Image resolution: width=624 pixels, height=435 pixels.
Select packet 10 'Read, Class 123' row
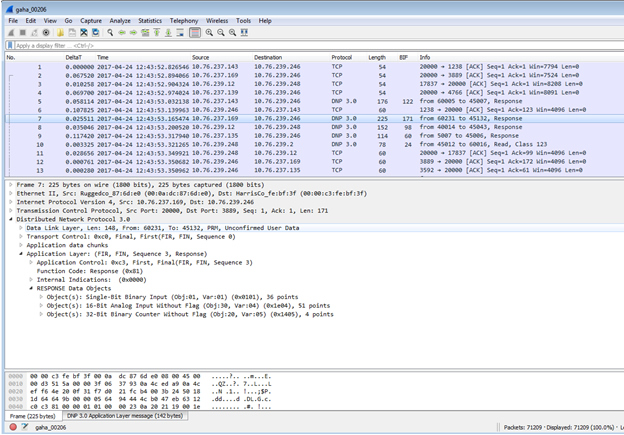(314, 144)
